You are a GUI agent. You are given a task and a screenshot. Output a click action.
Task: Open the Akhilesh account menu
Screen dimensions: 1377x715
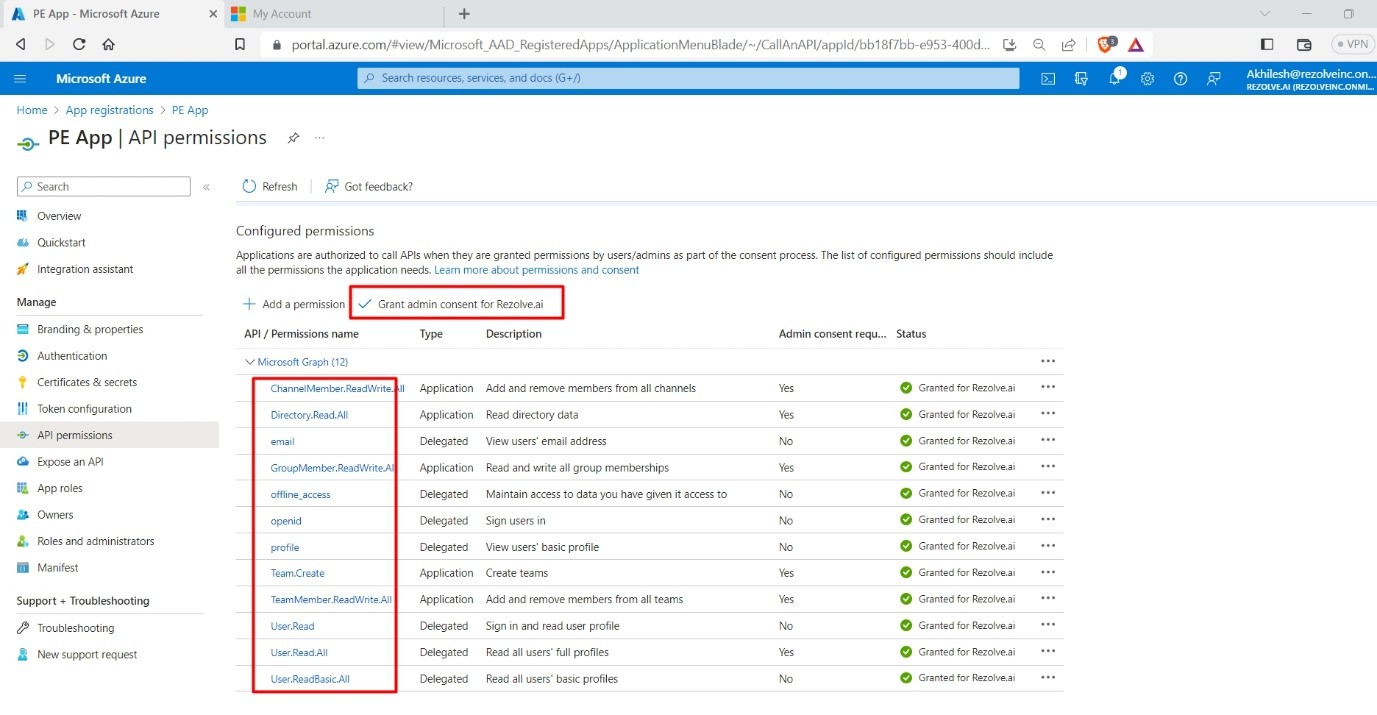[1309, 79]
